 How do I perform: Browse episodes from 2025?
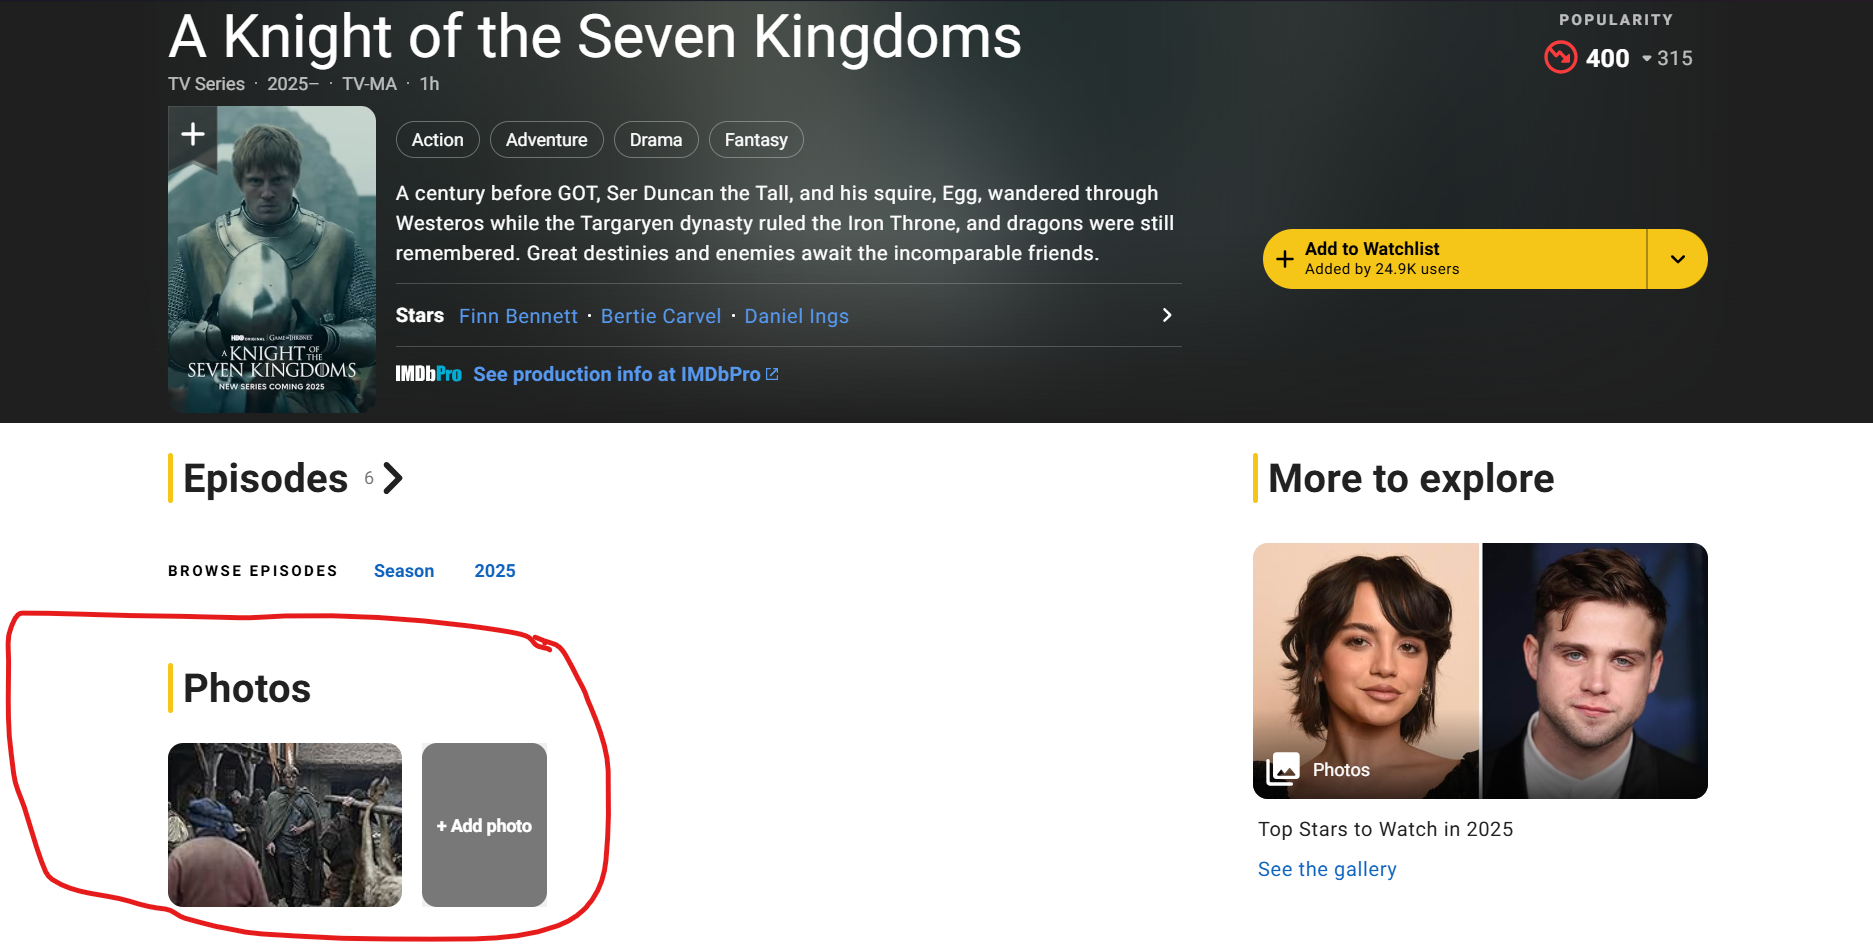pos(495,571)
